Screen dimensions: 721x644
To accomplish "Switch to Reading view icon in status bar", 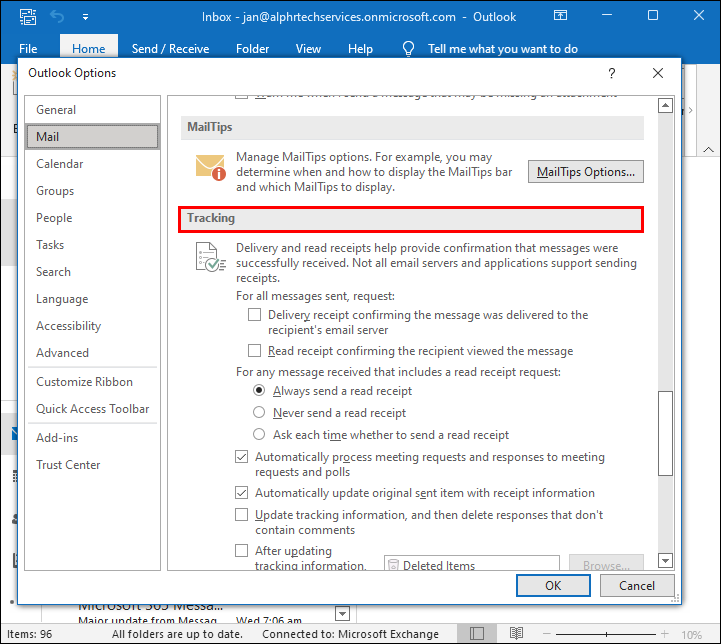I will point(516,634).
